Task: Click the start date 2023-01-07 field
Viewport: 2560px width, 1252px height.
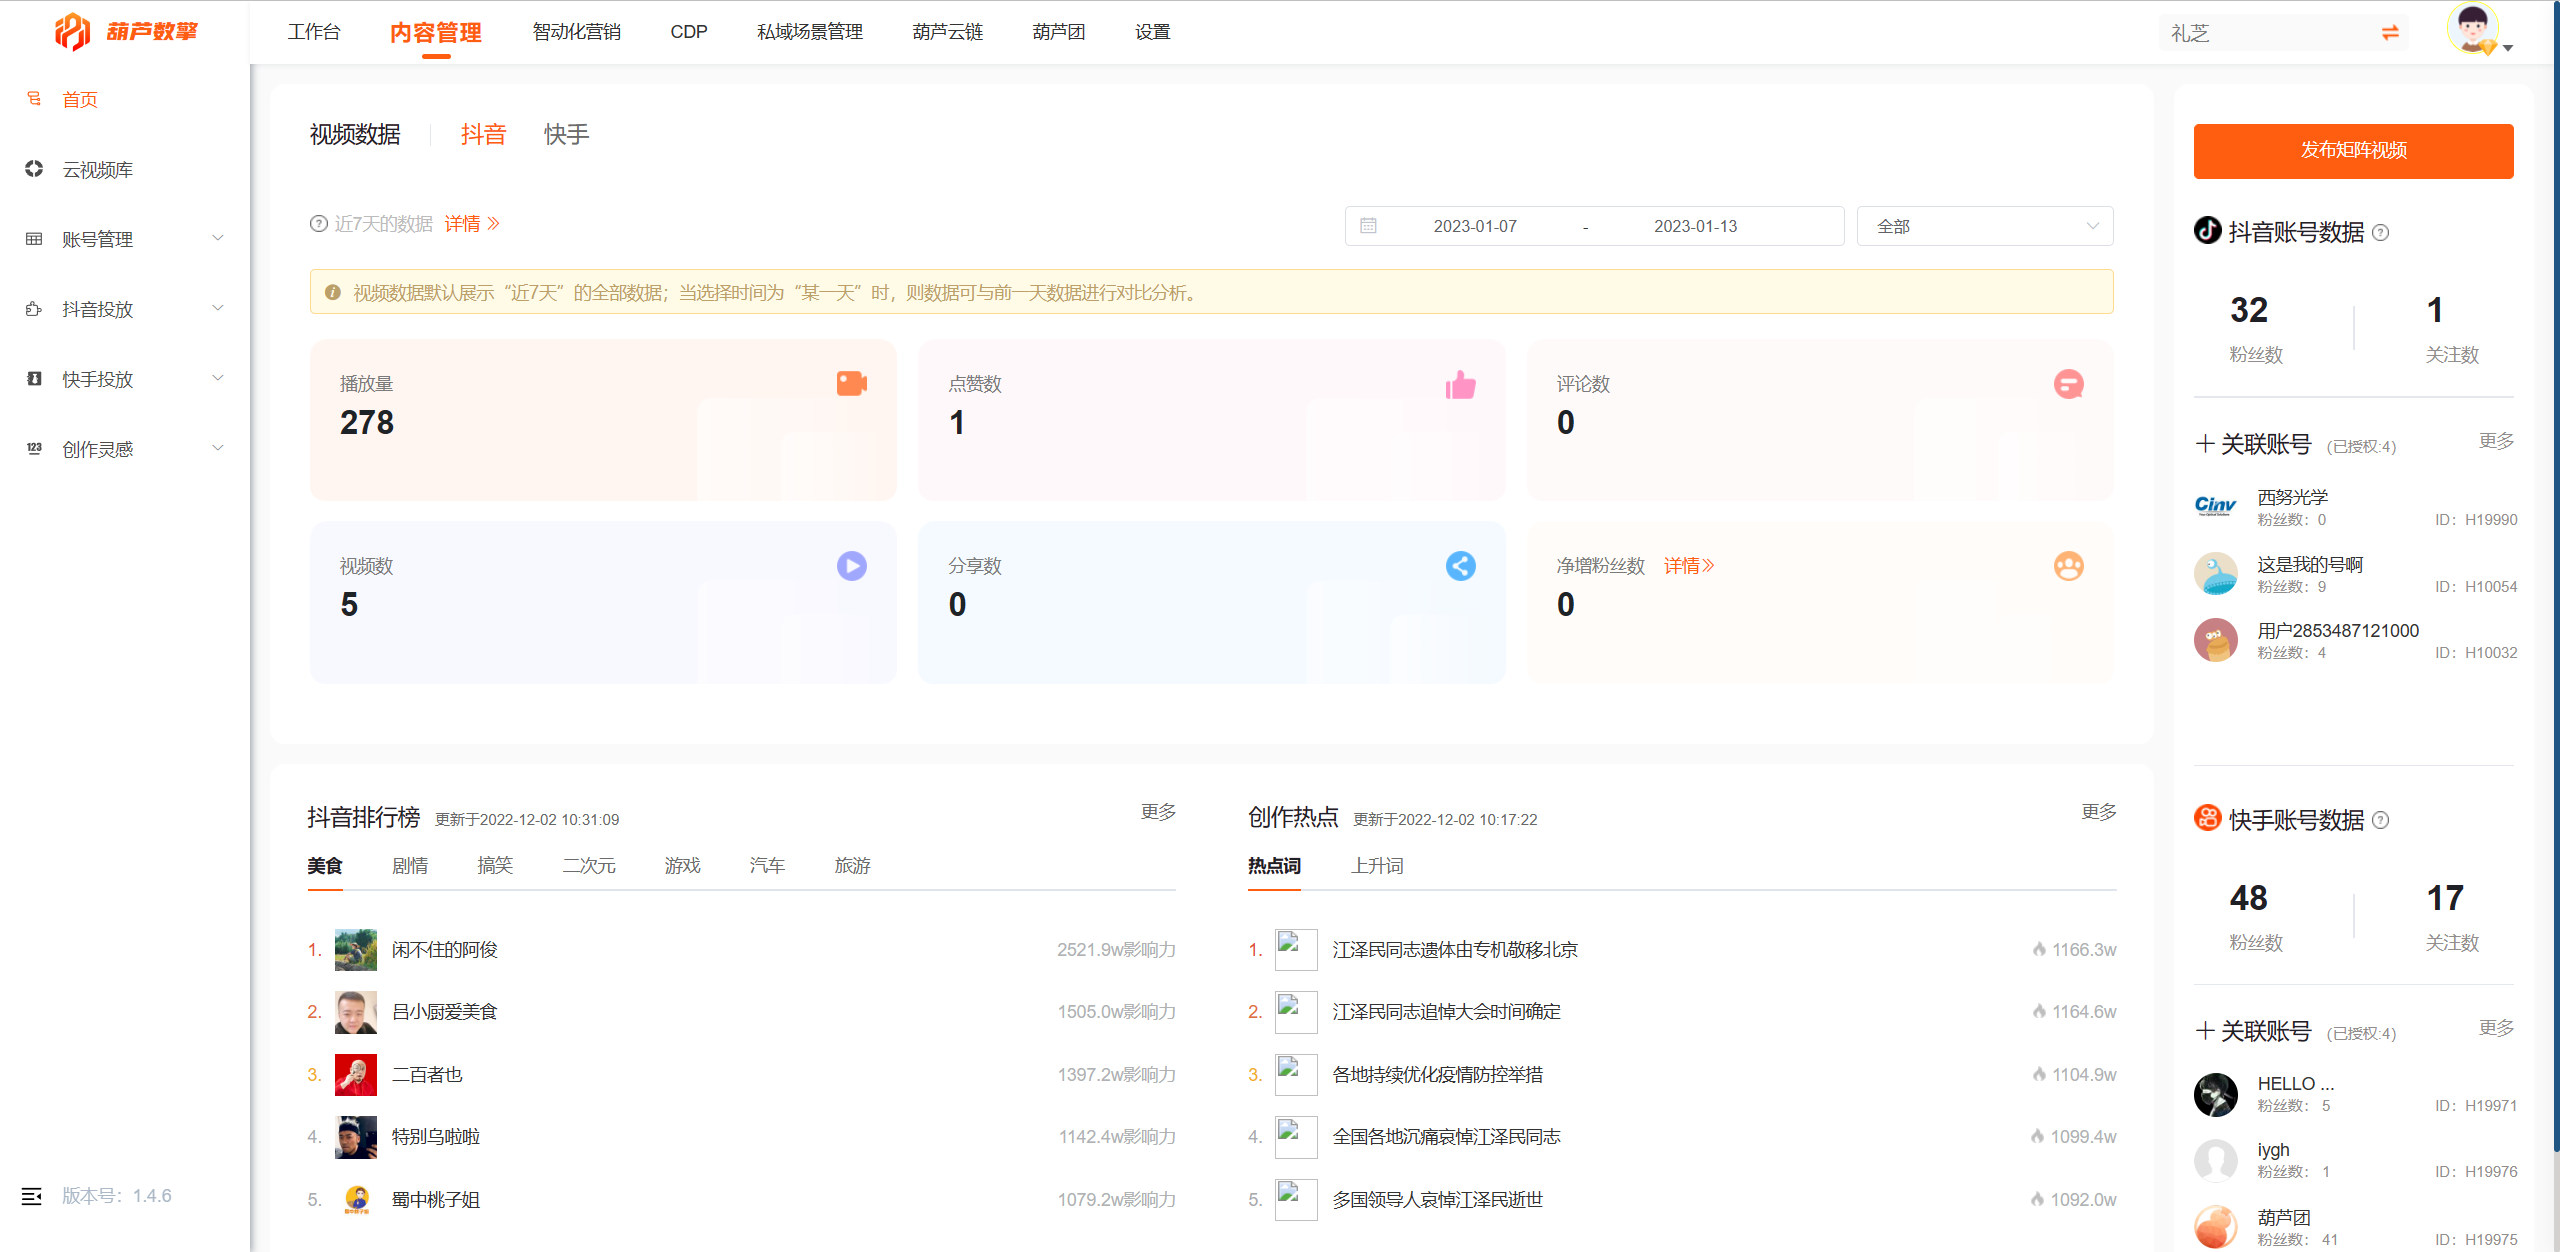Action: 1475,226
